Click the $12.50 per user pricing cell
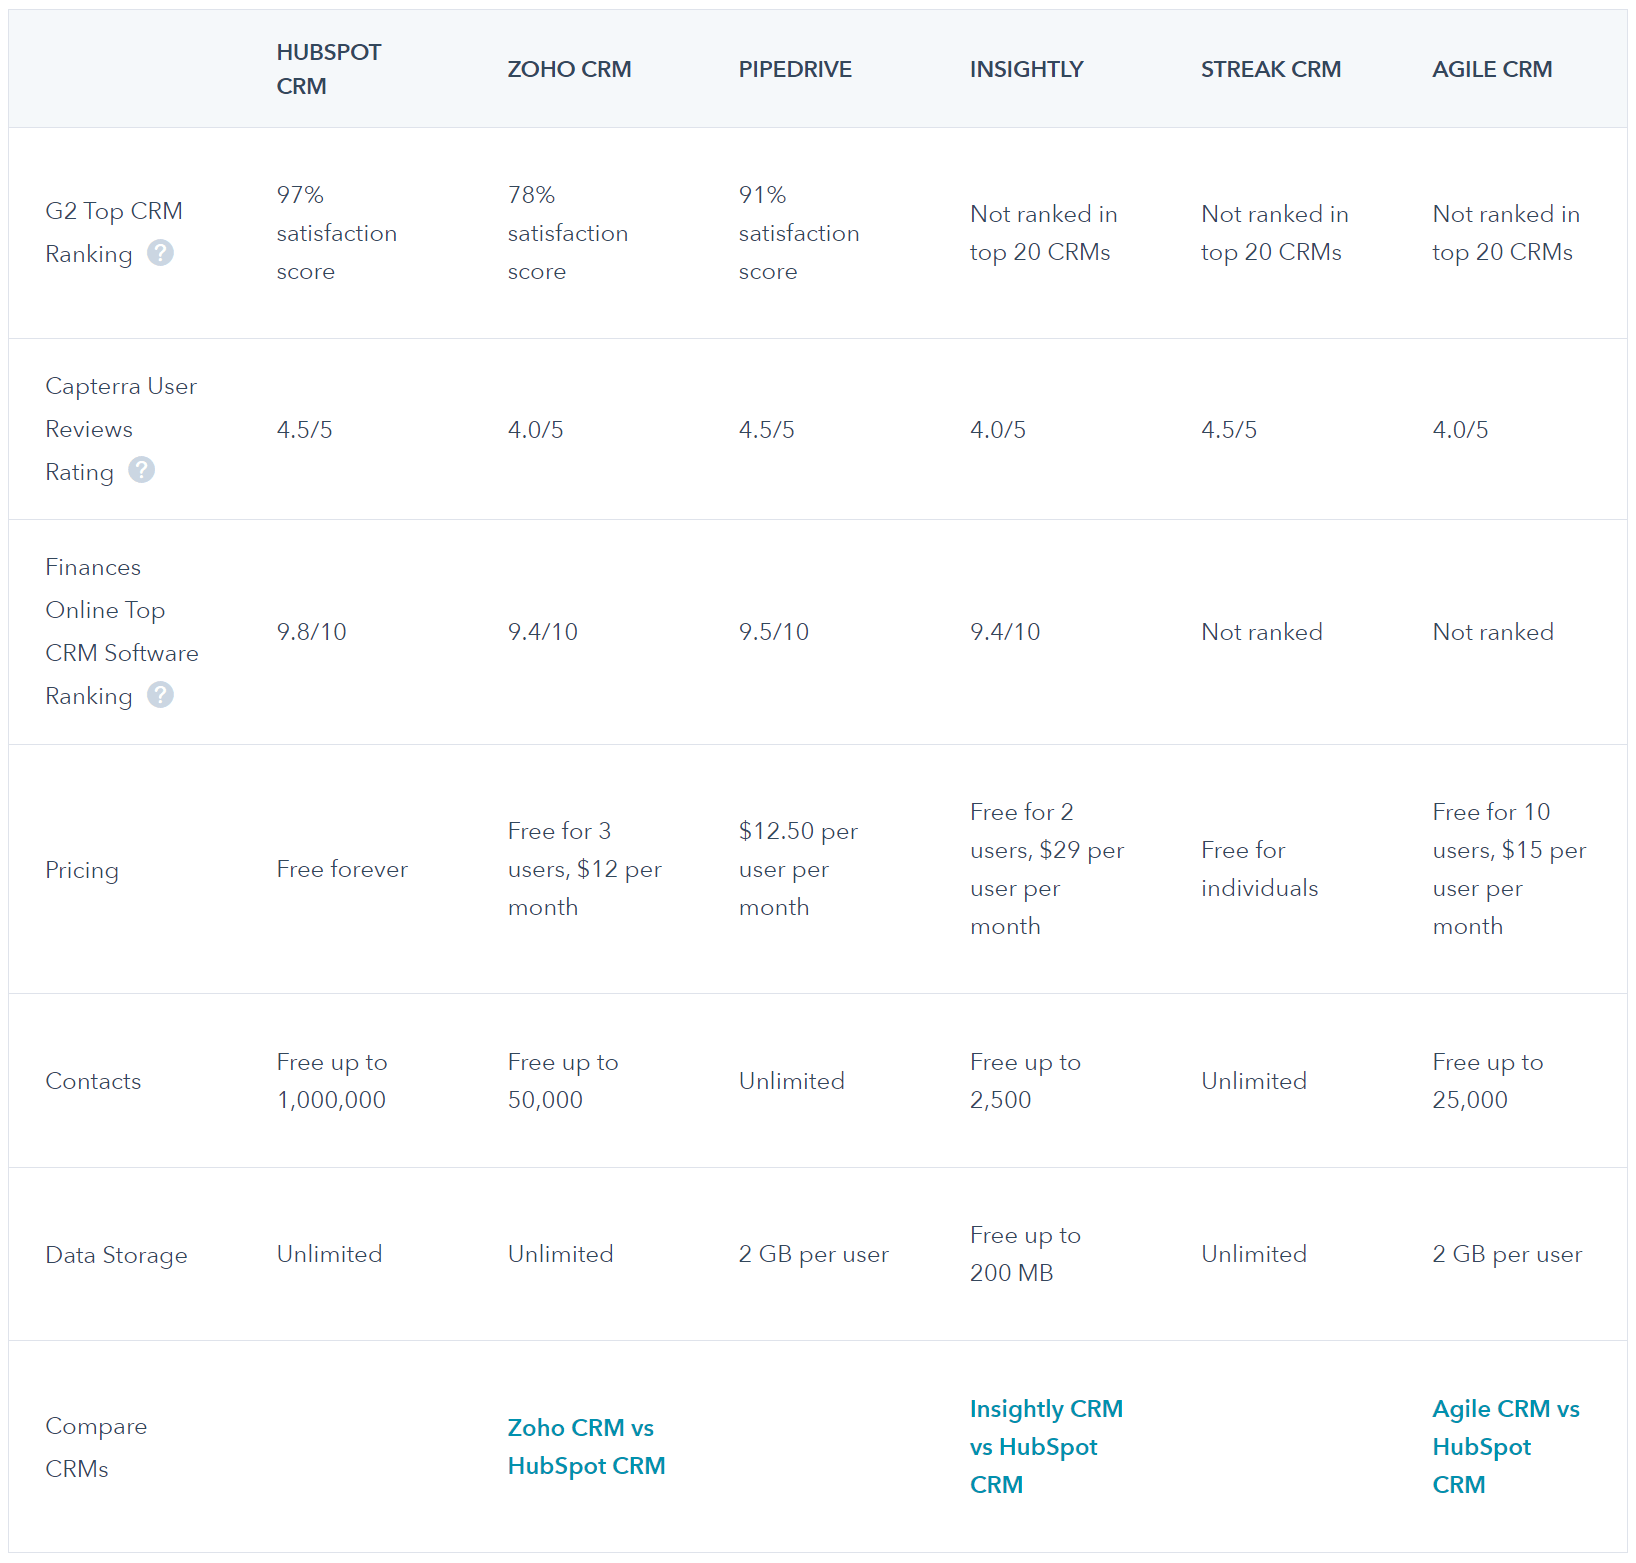Viewport: 1636px width, 1563px height. 798,868
